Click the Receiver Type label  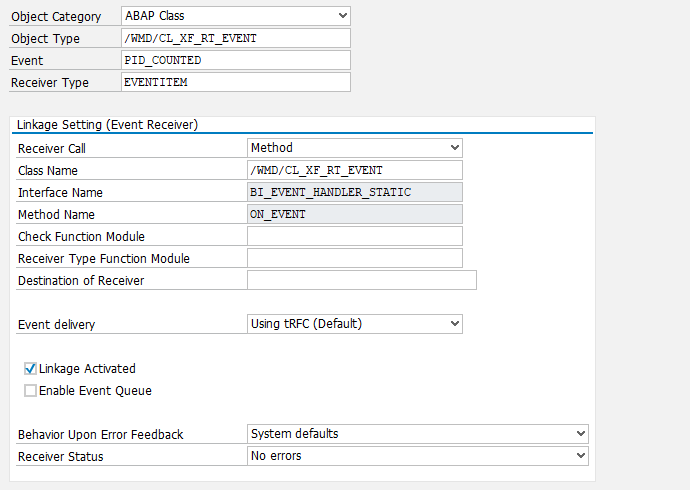click(x=50, y=83)
